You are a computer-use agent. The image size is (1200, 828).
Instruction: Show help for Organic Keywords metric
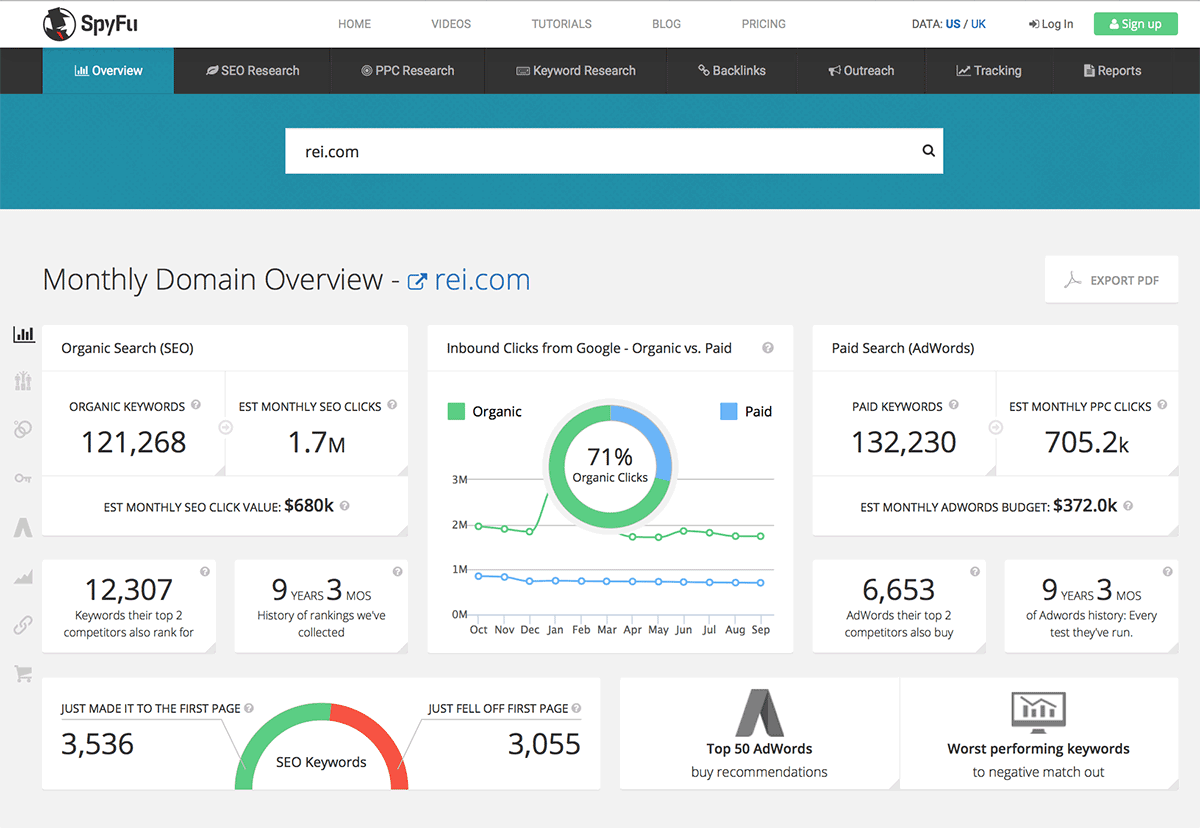[x=196, y=405]
